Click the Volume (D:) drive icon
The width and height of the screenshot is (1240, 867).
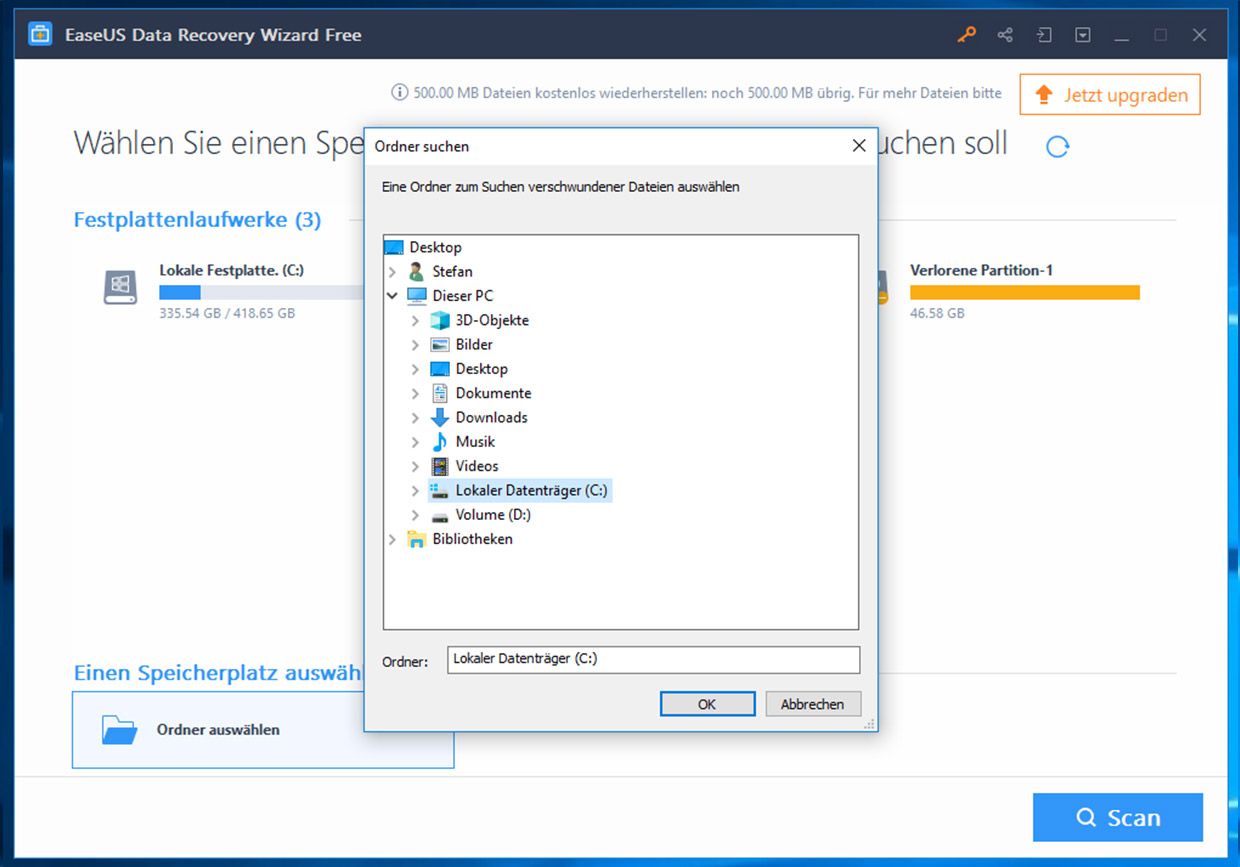click(440, 516)
